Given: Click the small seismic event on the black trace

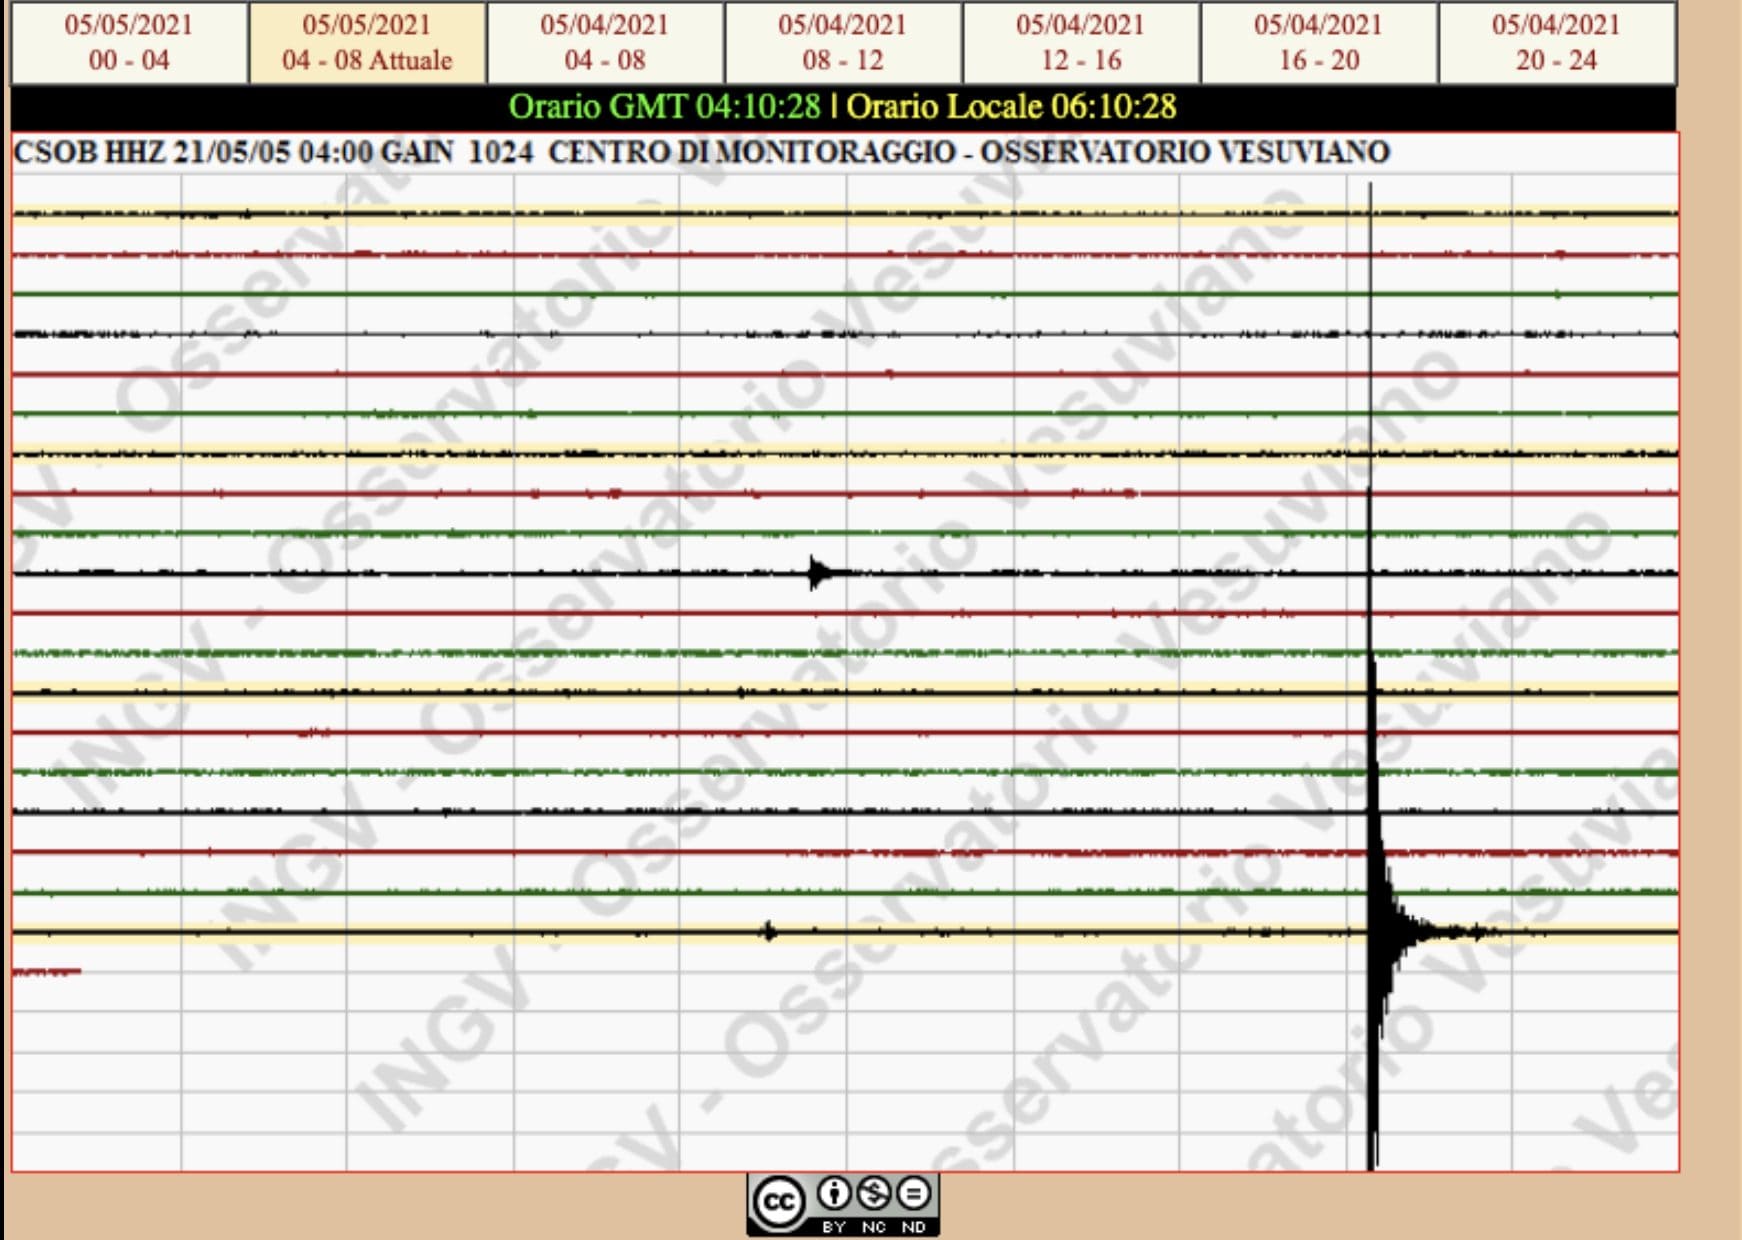Looking at the screenshot, I should pos(820,573).
